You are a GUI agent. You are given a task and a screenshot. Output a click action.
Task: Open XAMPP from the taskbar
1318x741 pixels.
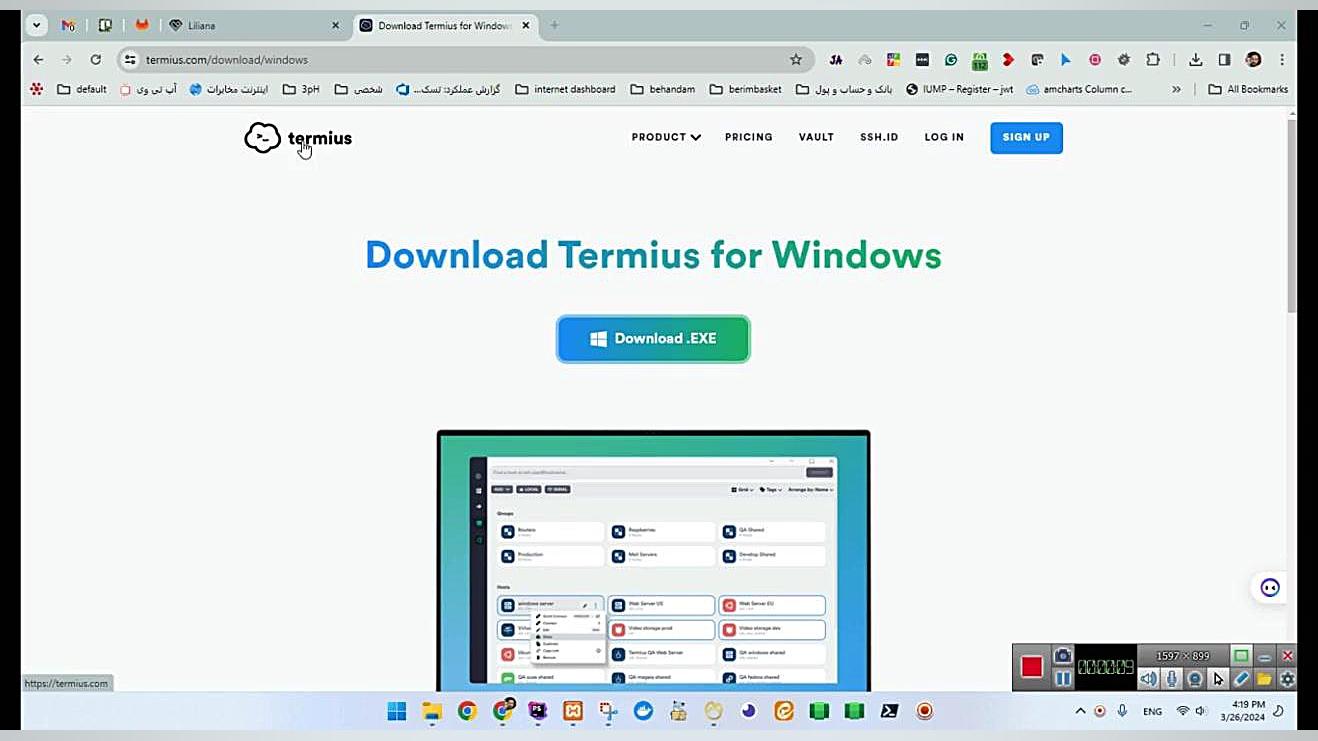573,711
